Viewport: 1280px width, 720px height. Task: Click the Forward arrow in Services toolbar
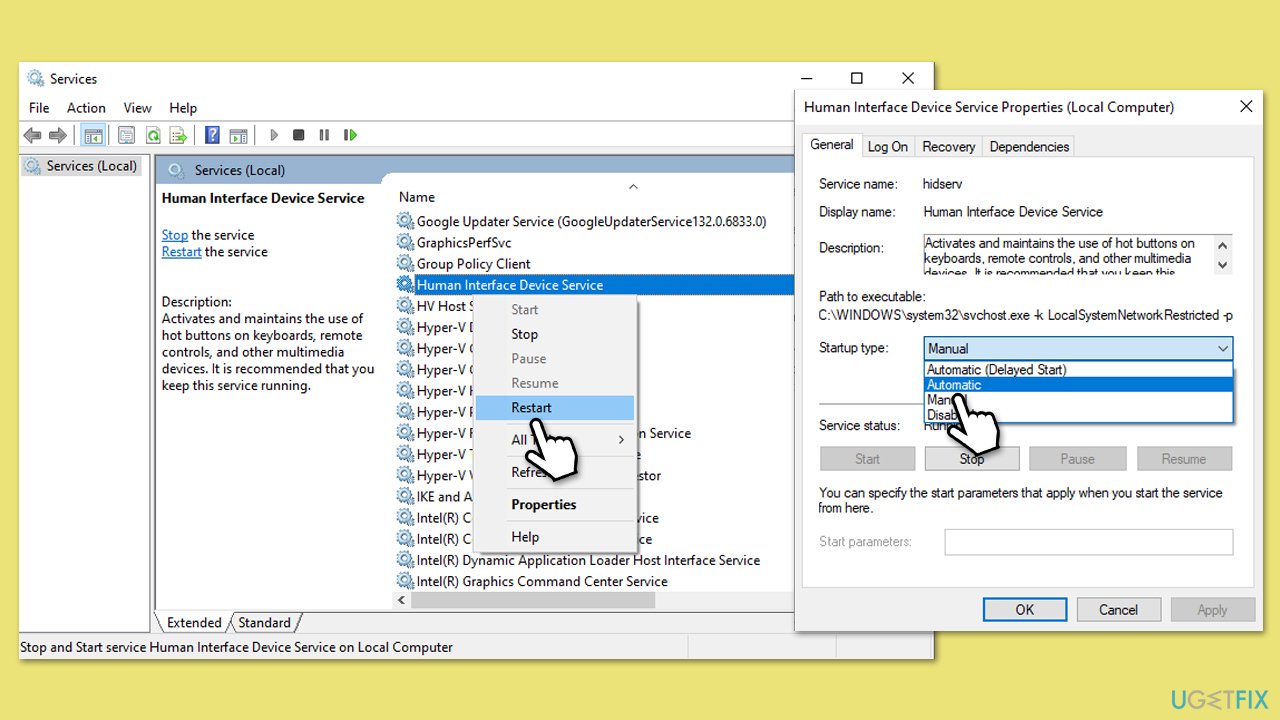(58, 135)
